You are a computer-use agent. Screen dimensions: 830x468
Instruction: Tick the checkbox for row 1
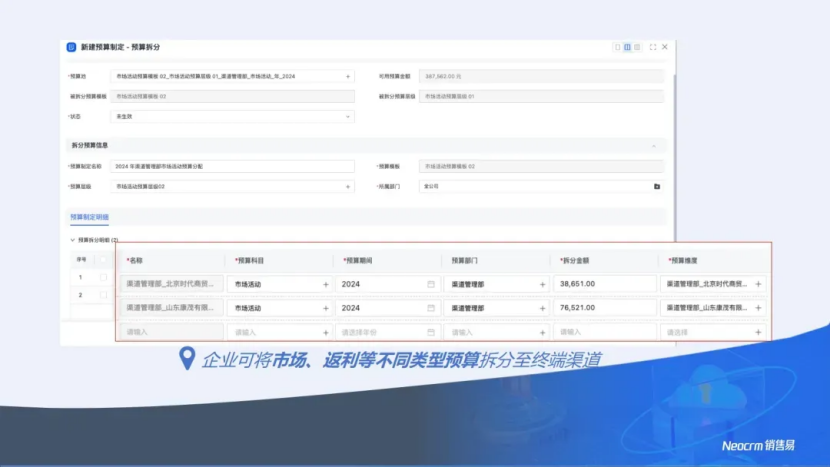[103, 277]
